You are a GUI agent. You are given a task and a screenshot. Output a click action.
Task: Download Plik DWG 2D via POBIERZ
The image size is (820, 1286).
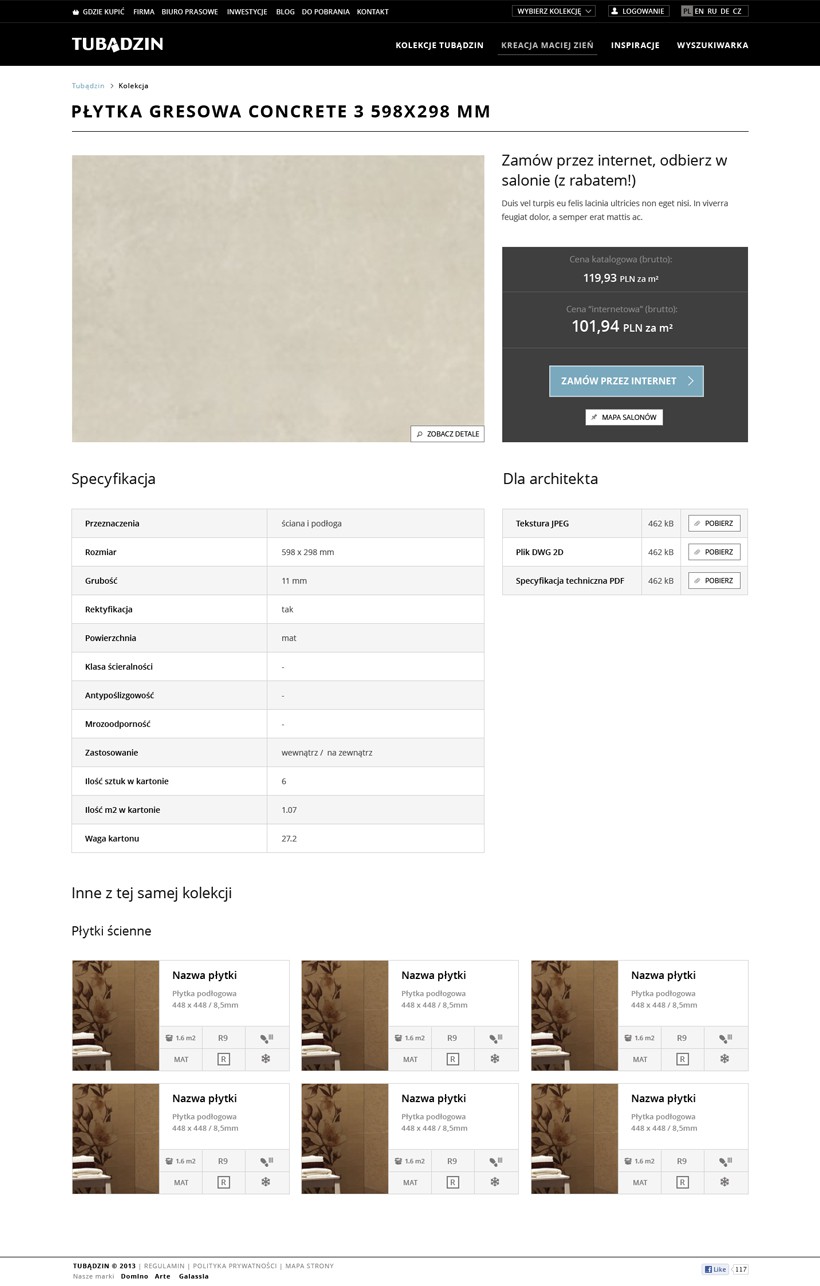[714, 552]
